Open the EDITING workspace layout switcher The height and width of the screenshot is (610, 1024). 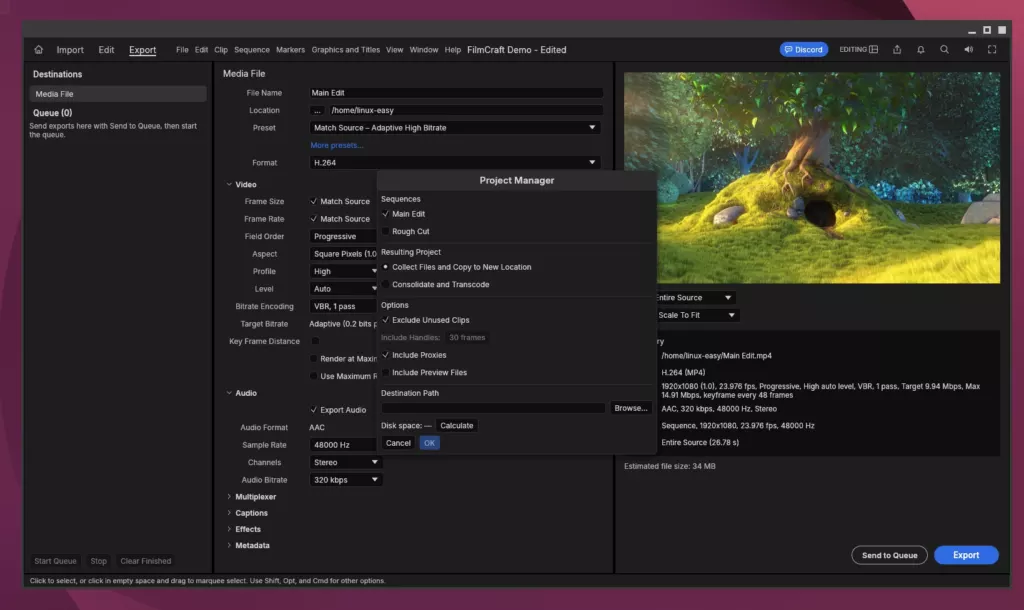(858, 50)
